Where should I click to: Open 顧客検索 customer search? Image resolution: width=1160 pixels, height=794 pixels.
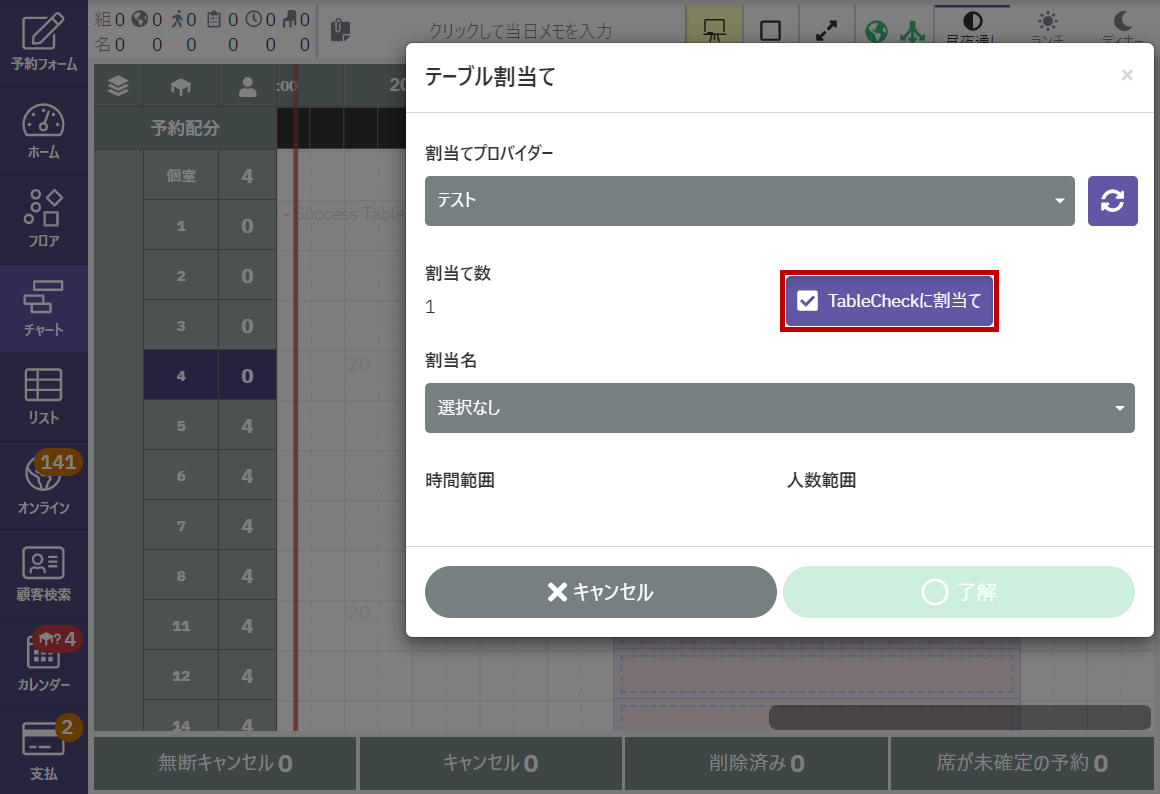(x=43, y=573)
